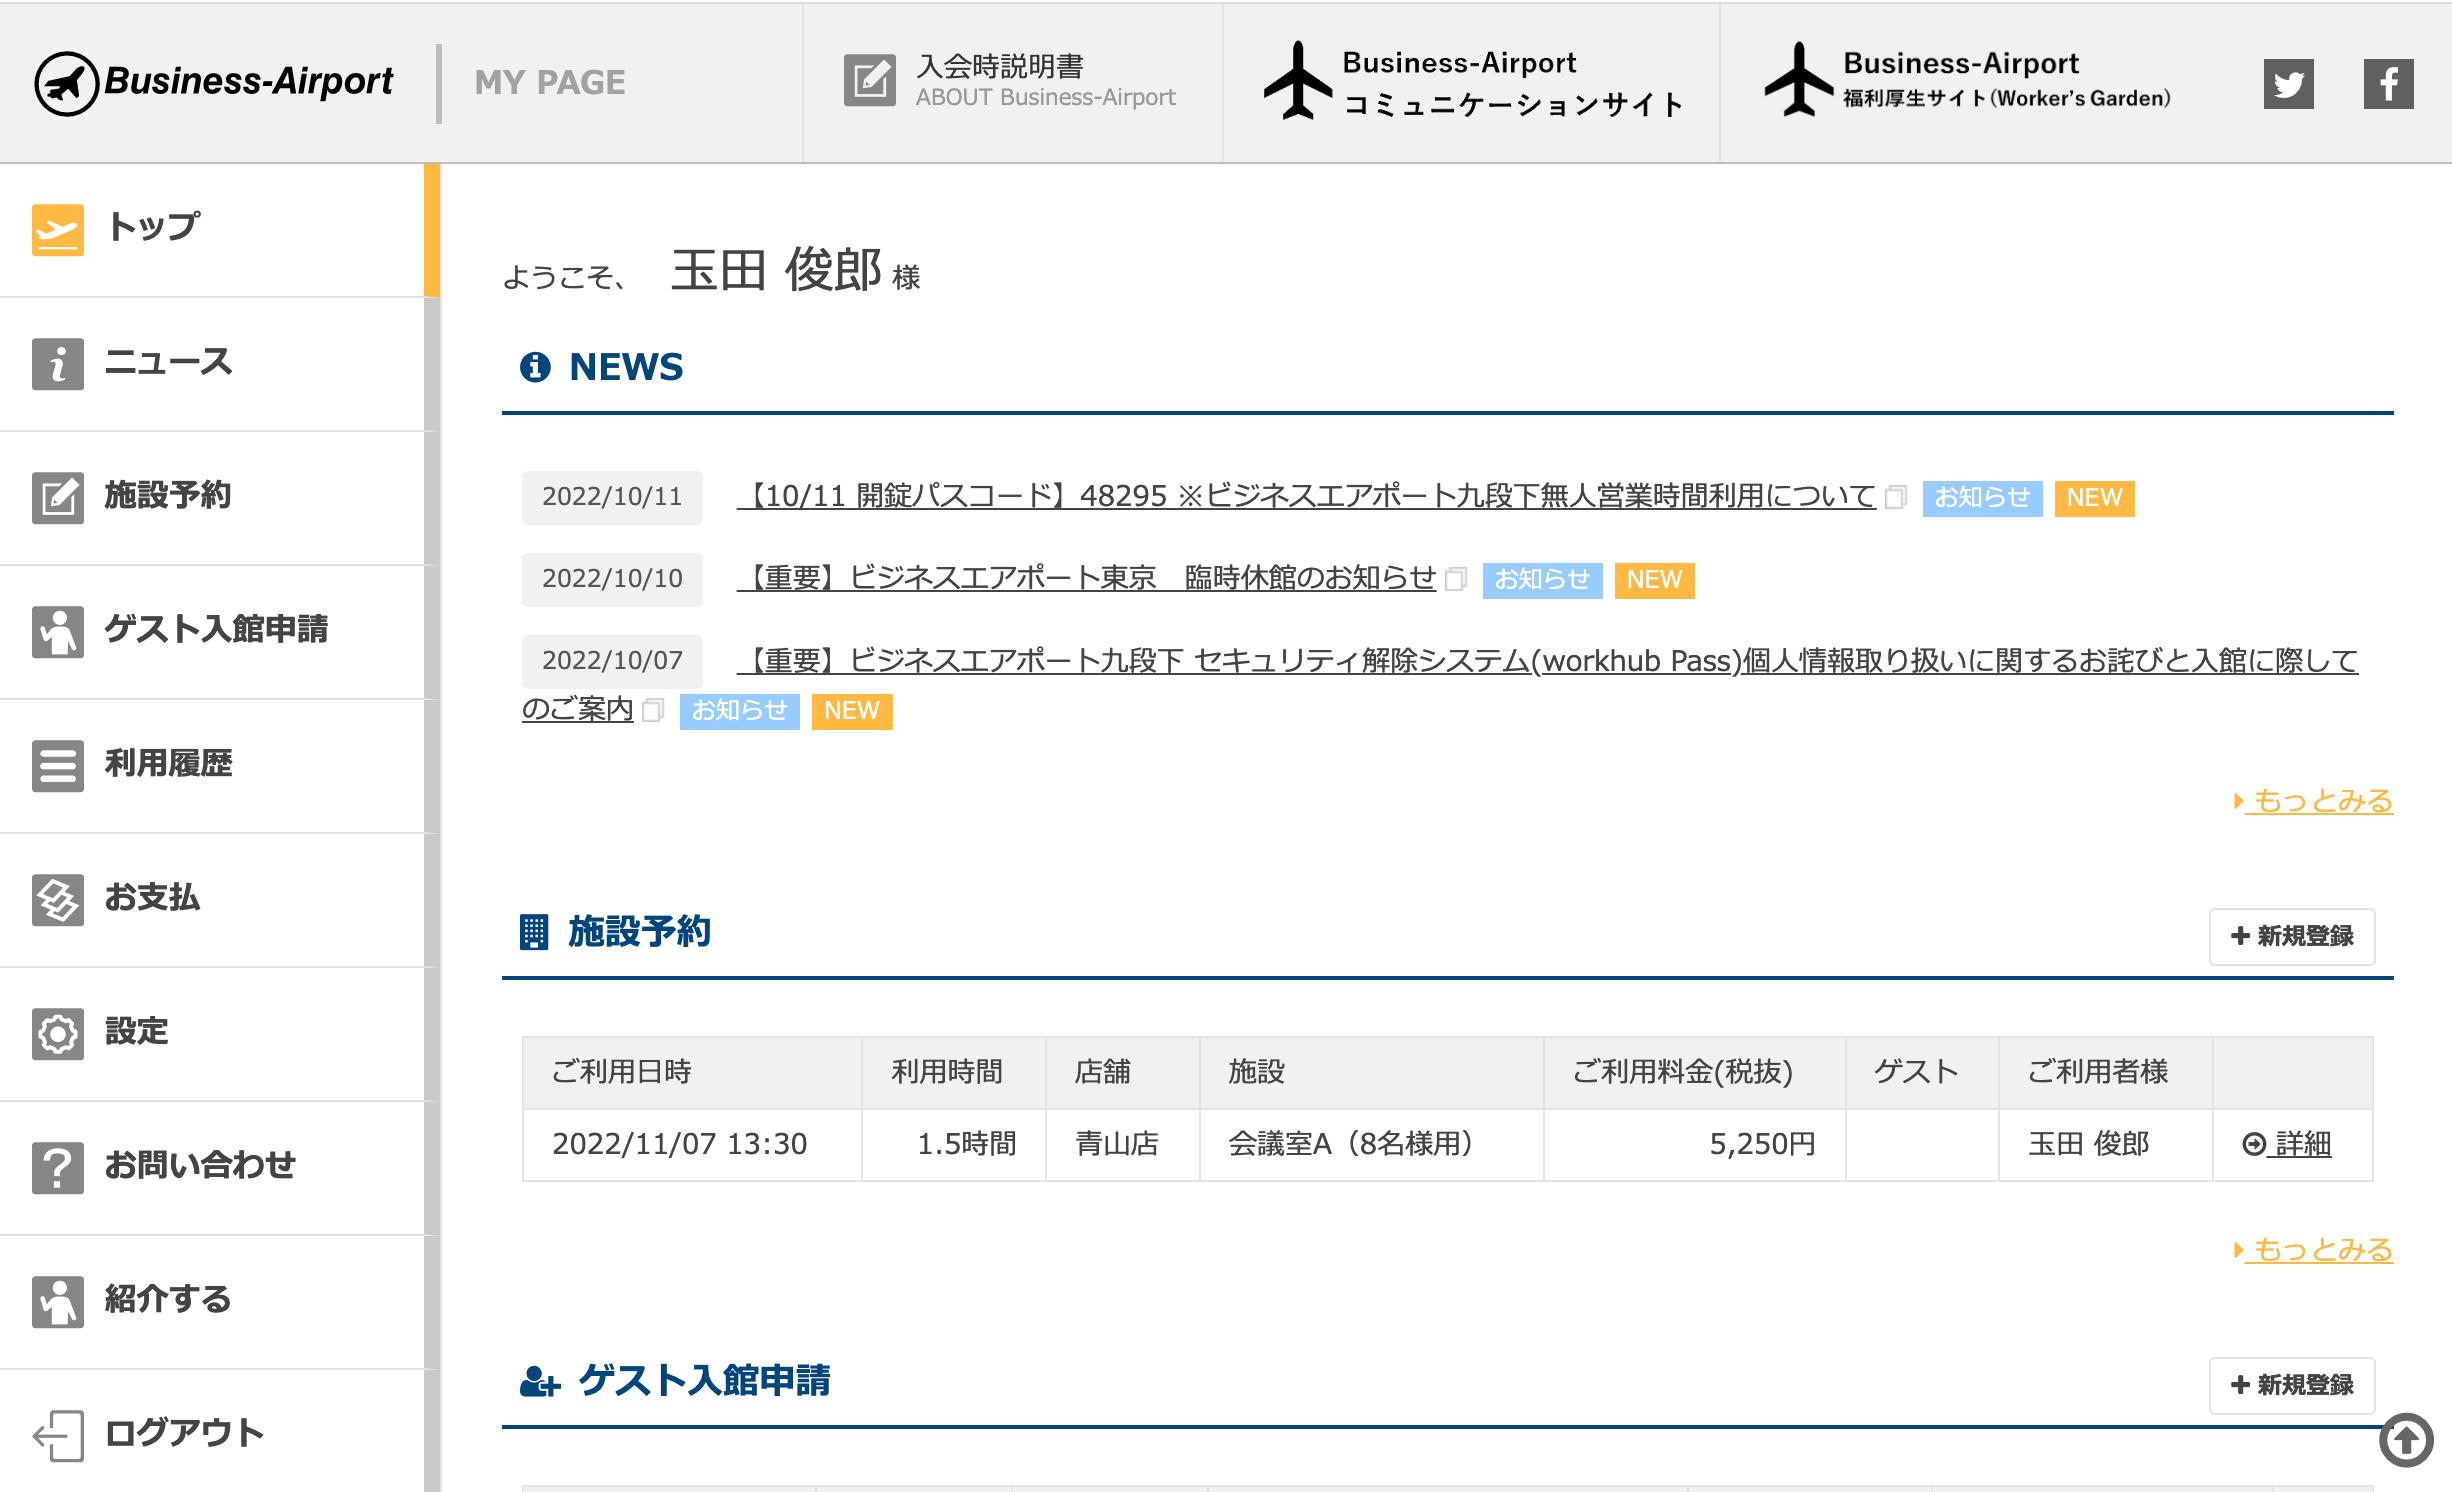Select ニュース in the sidebar

168,363
